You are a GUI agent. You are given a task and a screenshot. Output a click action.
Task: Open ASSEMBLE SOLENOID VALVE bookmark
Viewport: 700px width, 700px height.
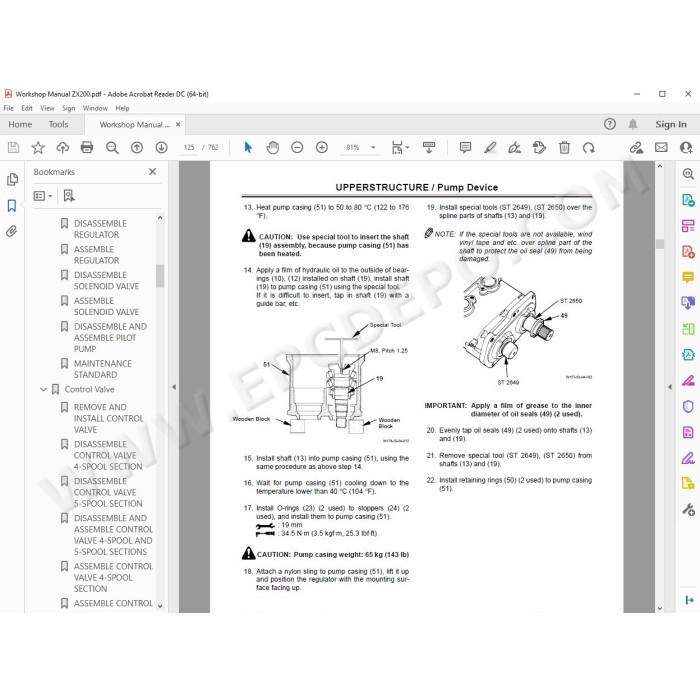pos(106,306)
